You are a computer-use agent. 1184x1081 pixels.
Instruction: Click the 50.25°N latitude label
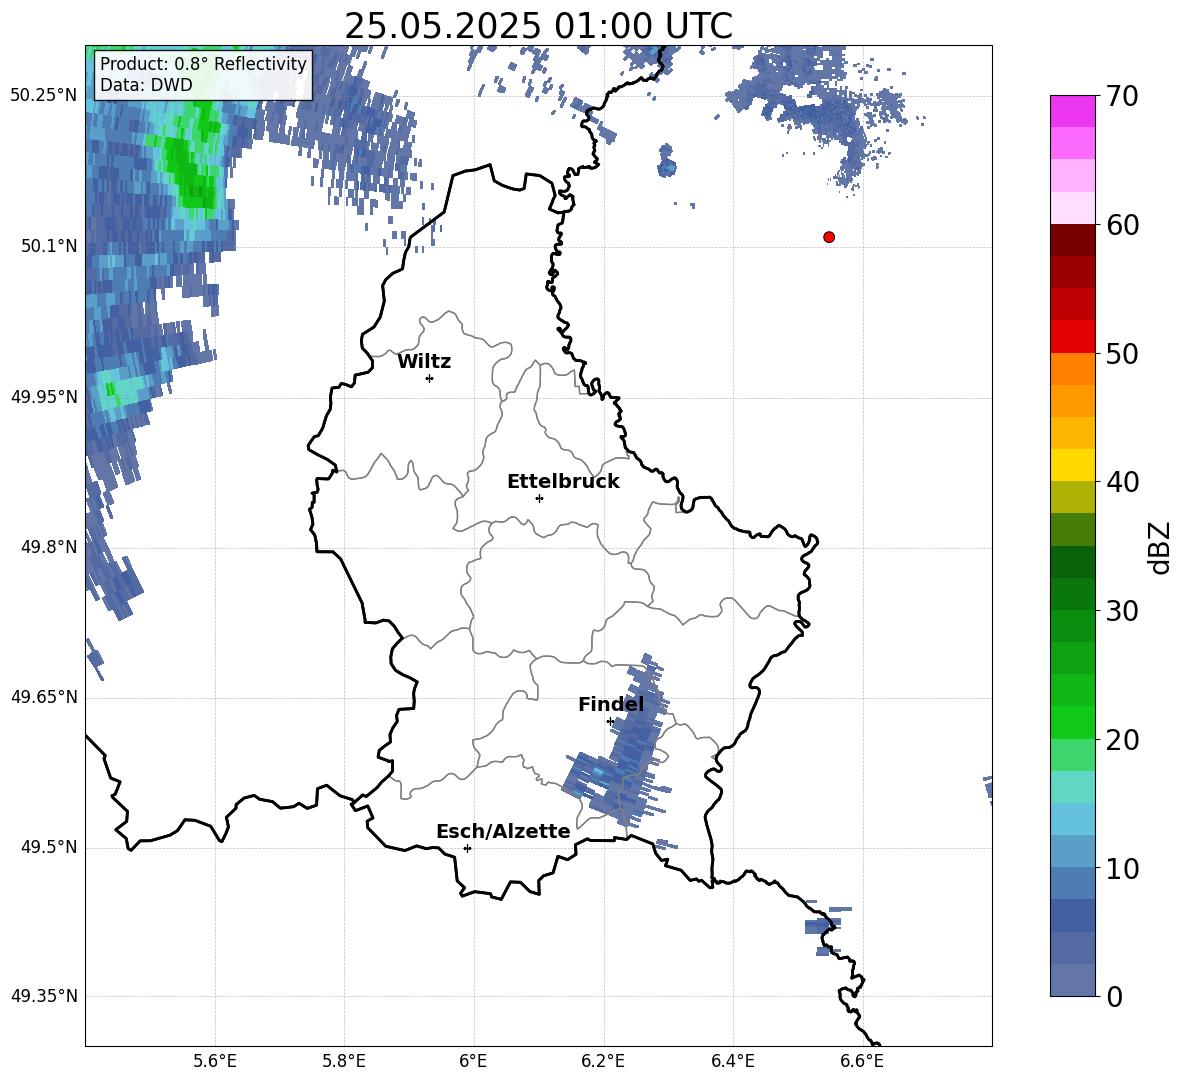pos(44,96)
